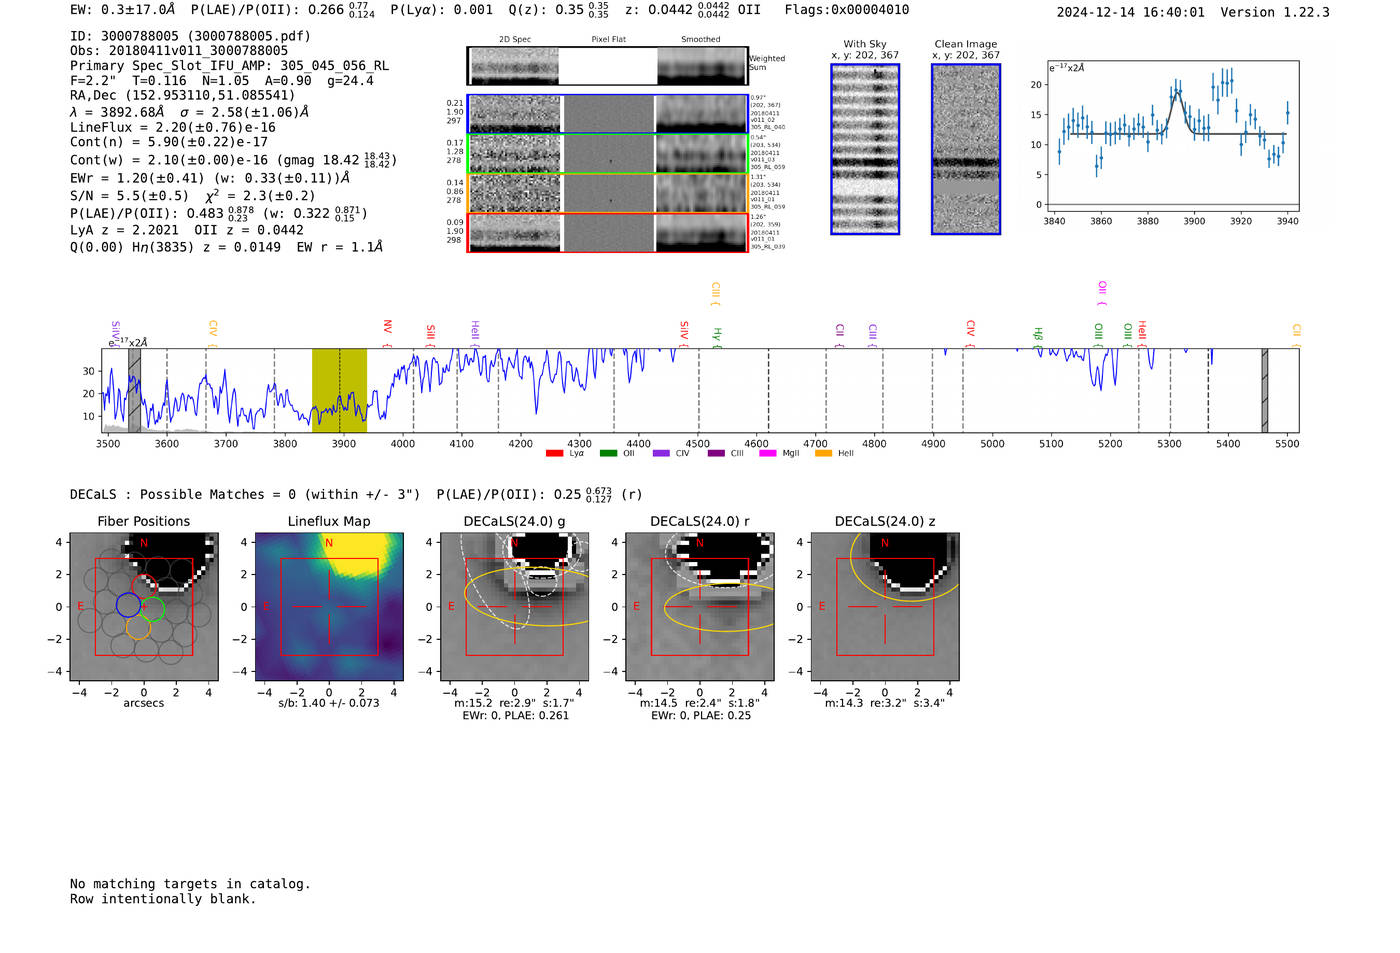The height and width of the screenshot is (953, 1400).
Task: Click the 2D Spec column header
Action: (x=515, y=40)
